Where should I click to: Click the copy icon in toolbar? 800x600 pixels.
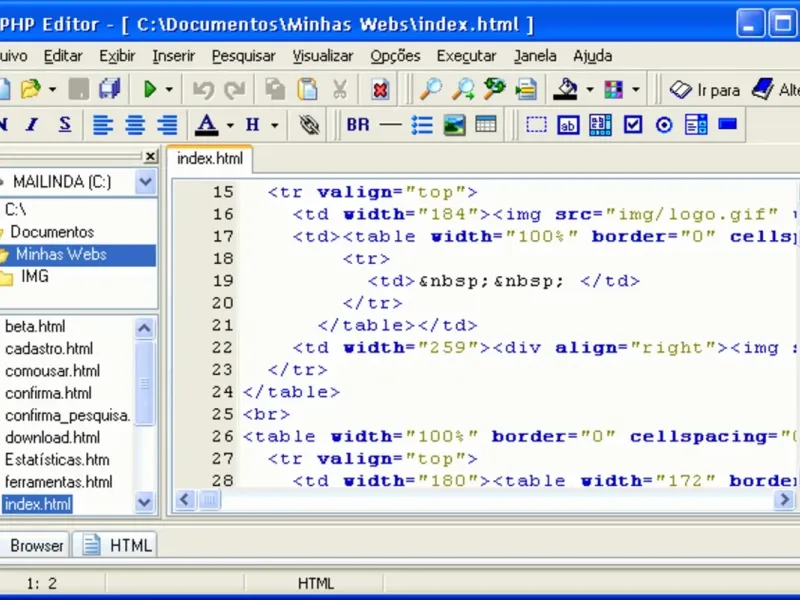point(276,89)
